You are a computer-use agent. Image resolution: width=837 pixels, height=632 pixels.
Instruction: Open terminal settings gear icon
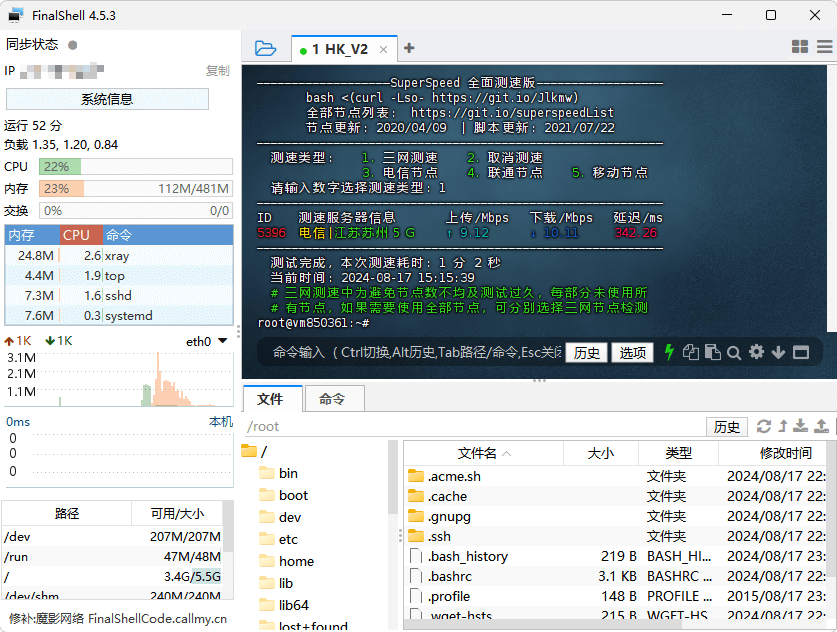click(757, 352)
